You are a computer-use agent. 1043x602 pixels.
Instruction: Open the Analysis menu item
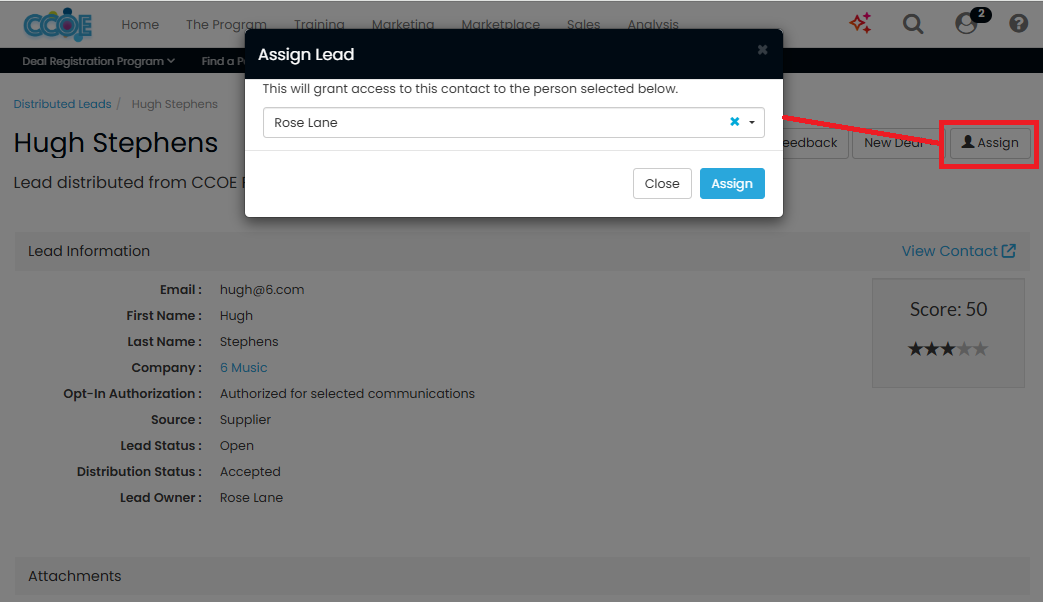[x=653, y=24]
